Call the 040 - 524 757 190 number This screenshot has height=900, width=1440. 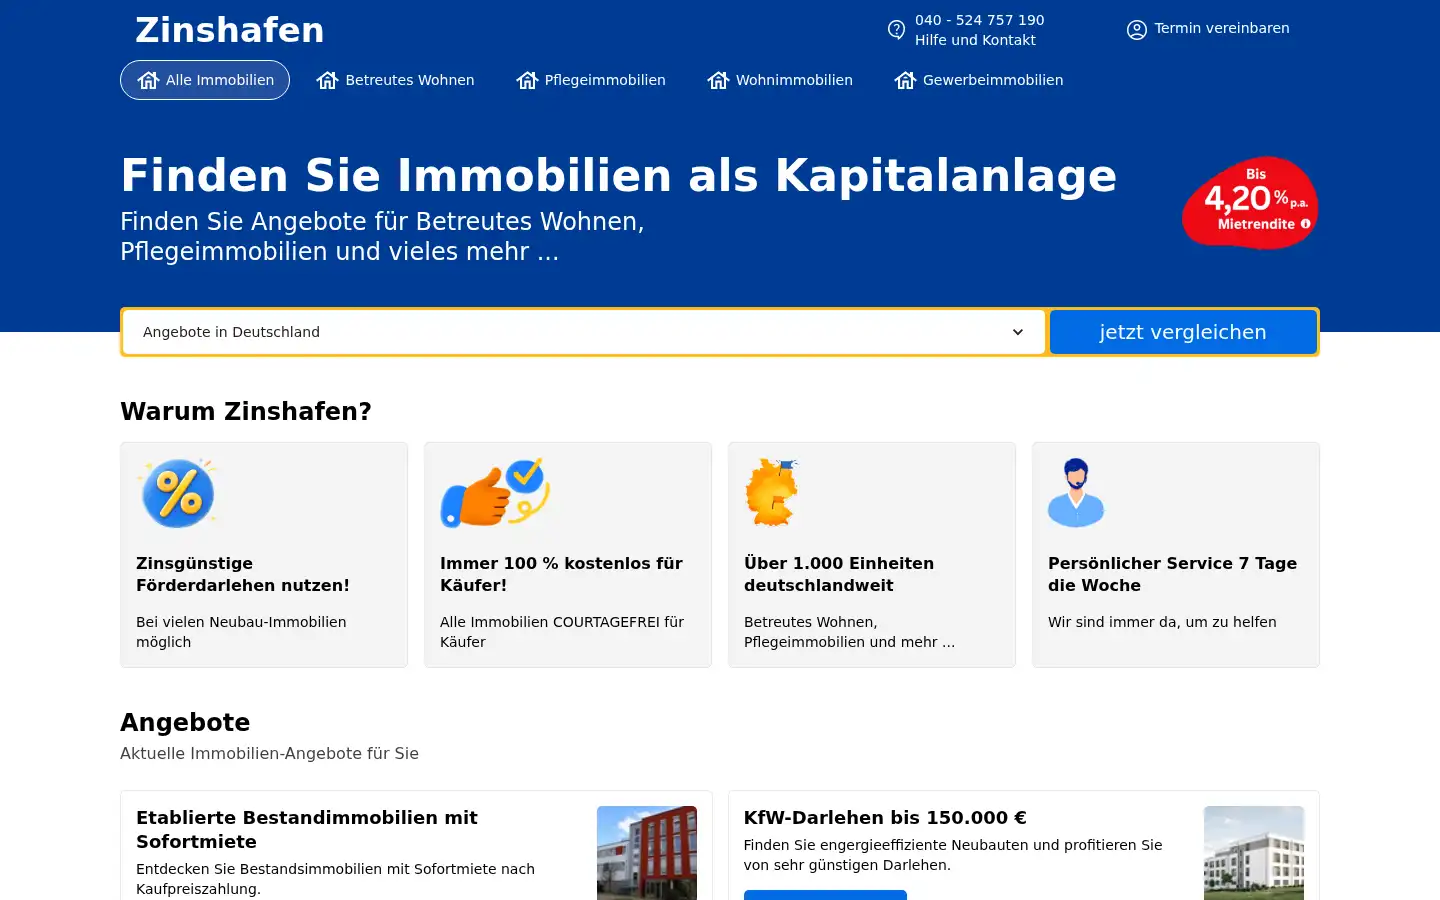pos(979,20)
